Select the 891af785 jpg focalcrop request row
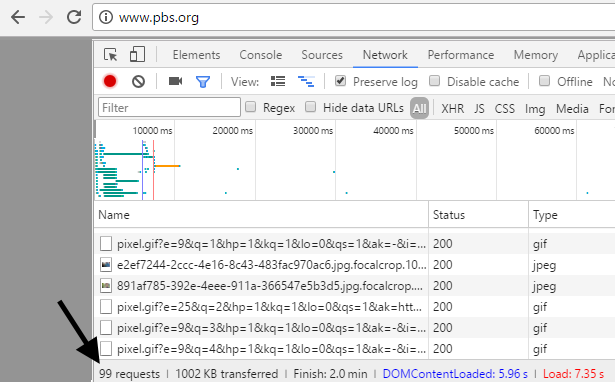 [x=261, y=286]
